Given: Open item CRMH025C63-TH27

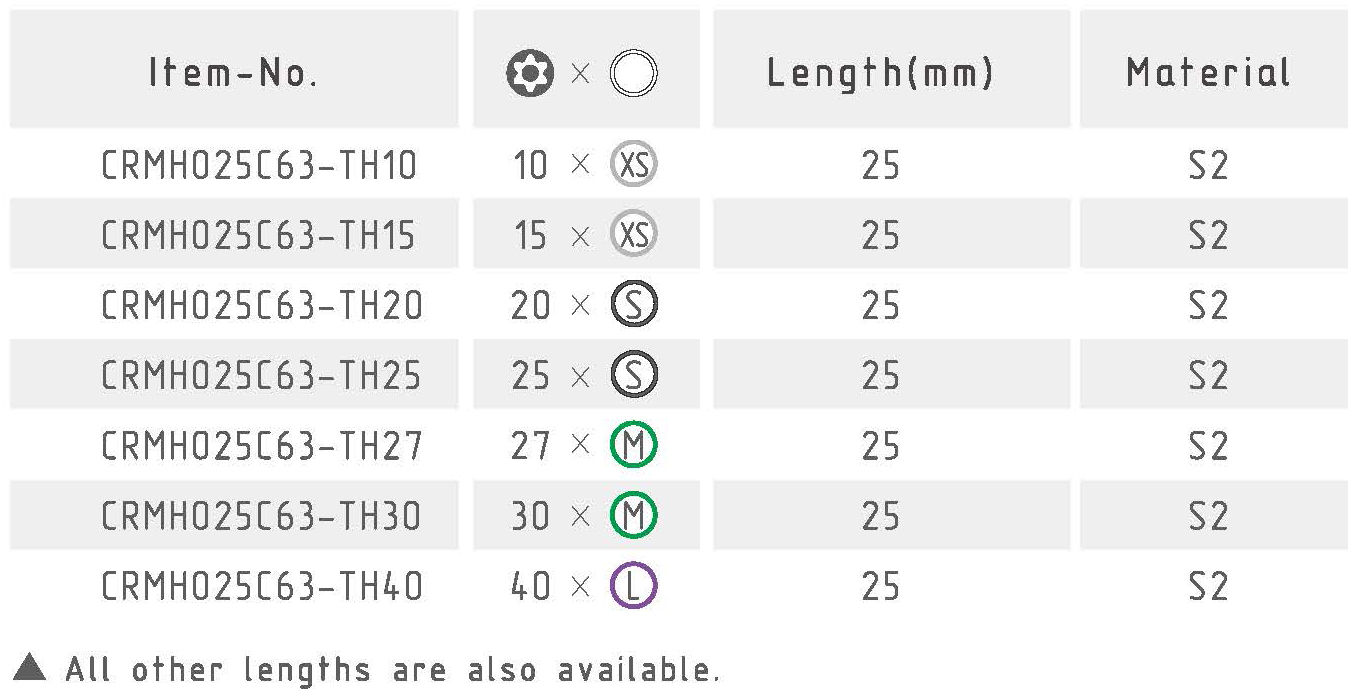Looking at the screenshot, I should point(261,445).
